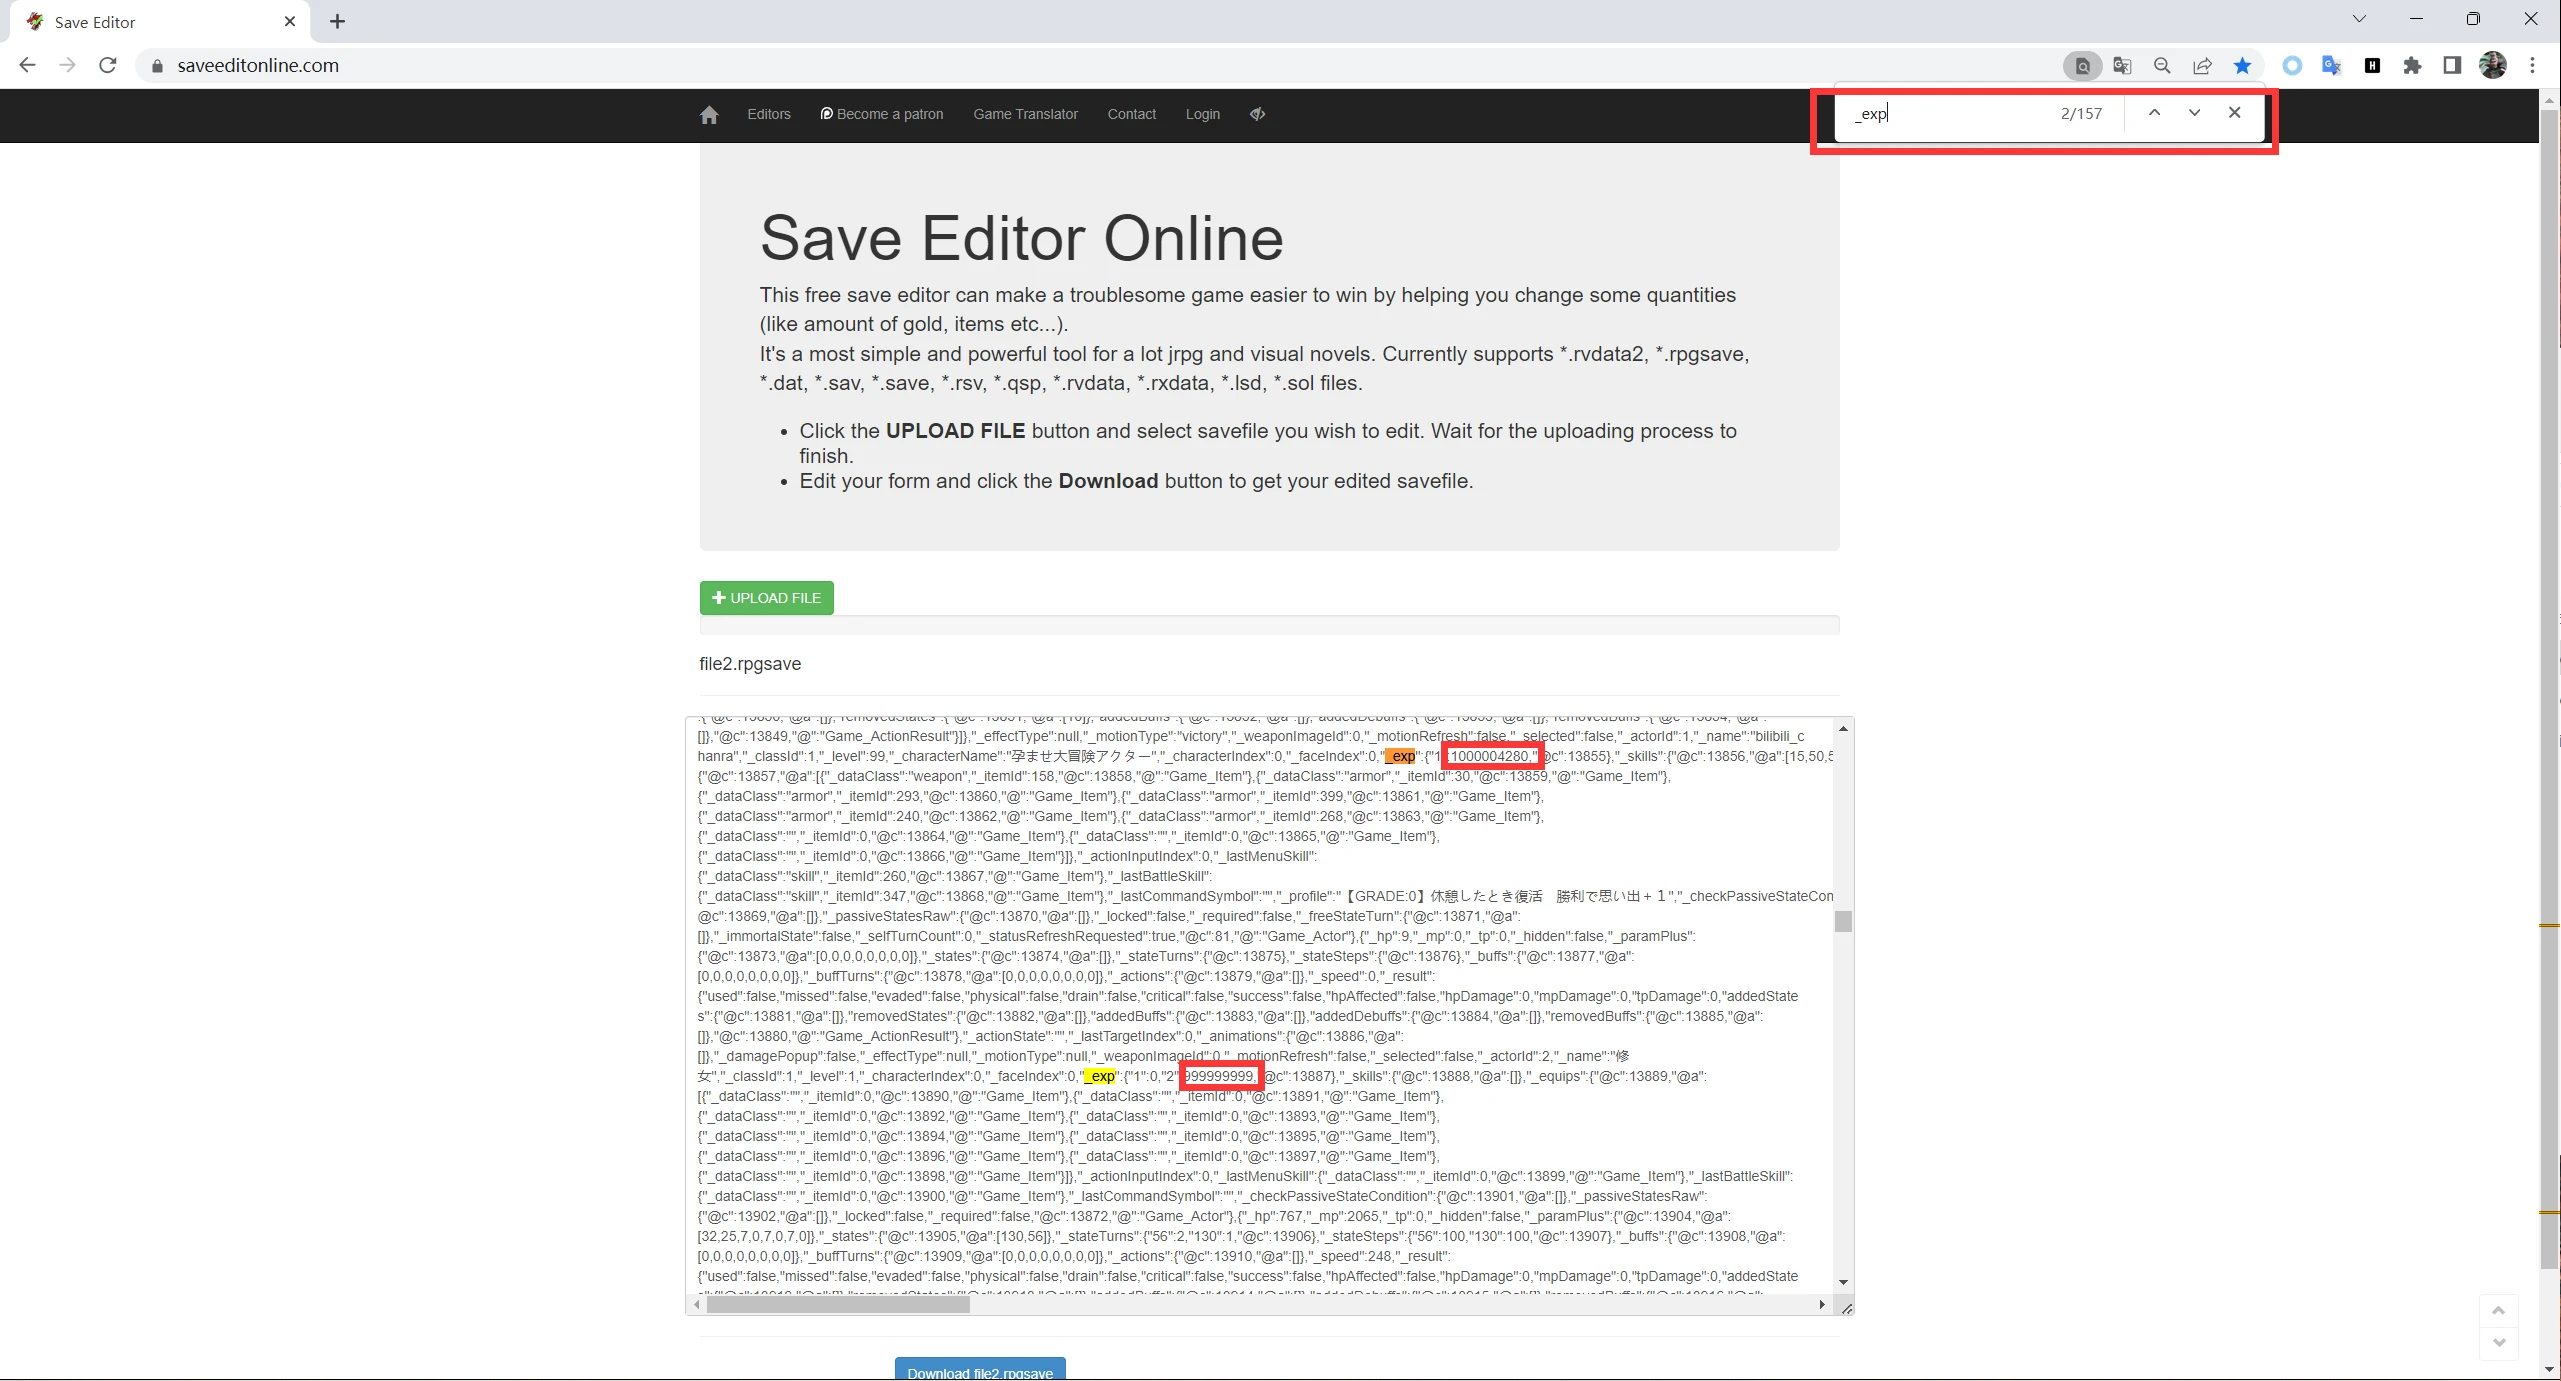Open the Chrome three-dot menu
The width and height of the screenshot is (2561, 1381).
pyautogui.click(x=2532, y=66)
